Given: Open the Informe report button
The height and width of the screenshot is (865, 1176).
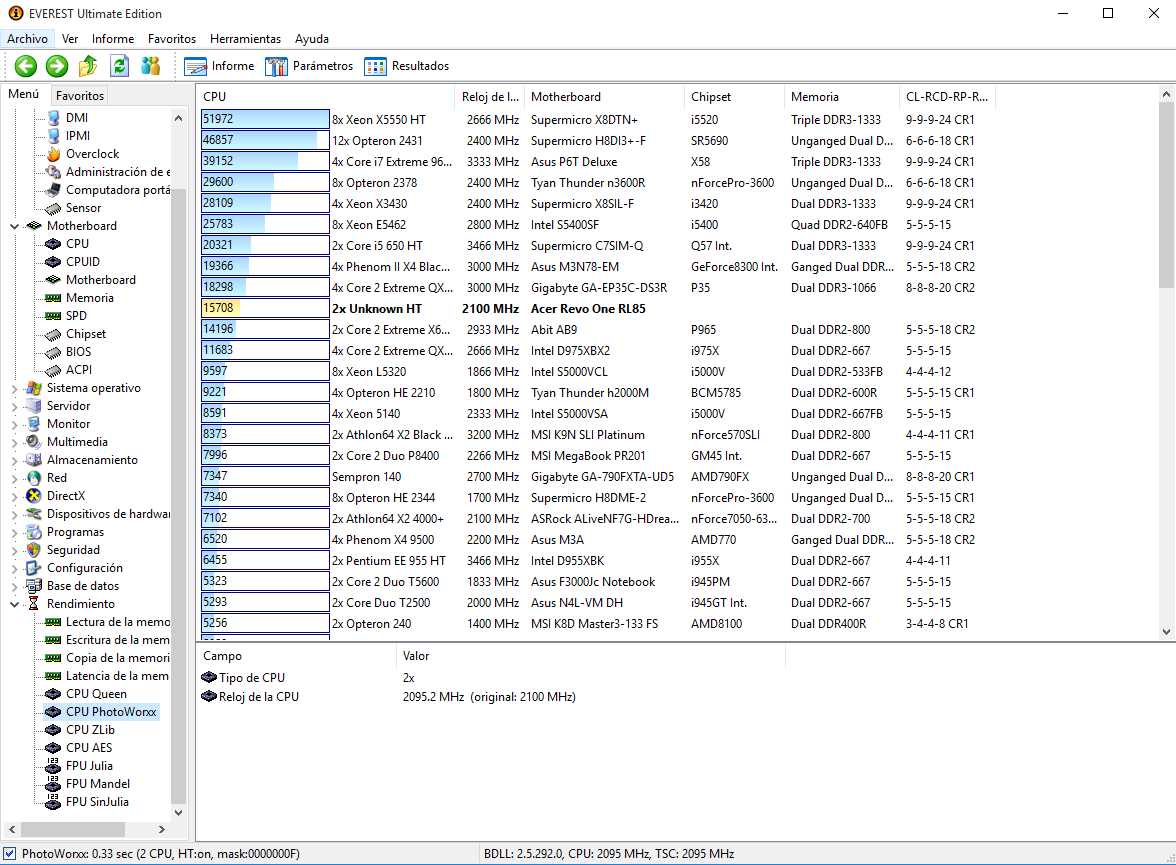Looking at the screenshot, I should pyautogui.click(x=220, y=66).
